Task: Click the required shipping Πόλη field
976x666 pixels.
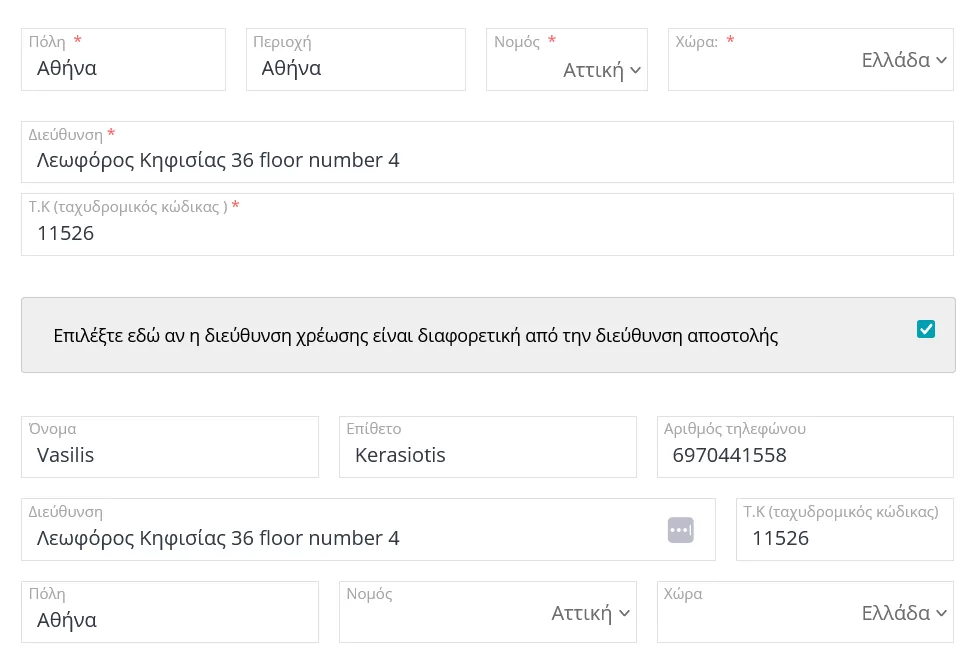Action: point(123,69)
